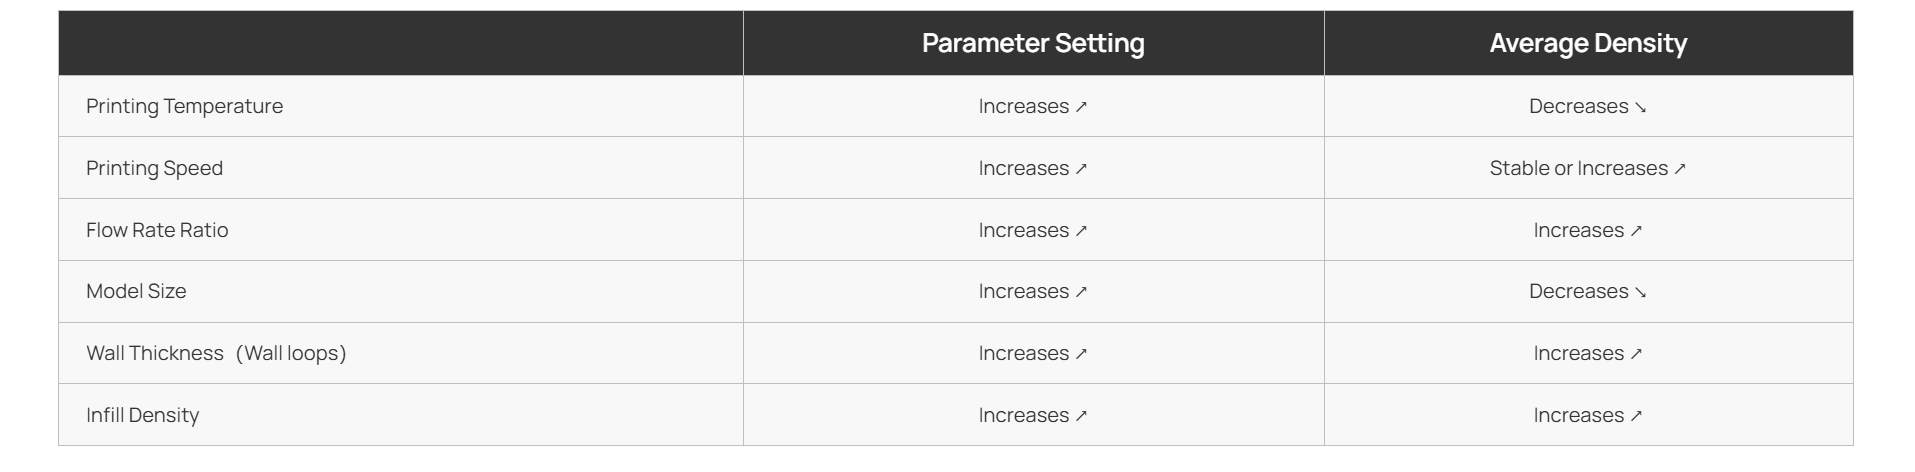Click down arrow in Printing Temperature density cell
The width and height of the screenshot is (1915, 472).
coord(1640,107)
